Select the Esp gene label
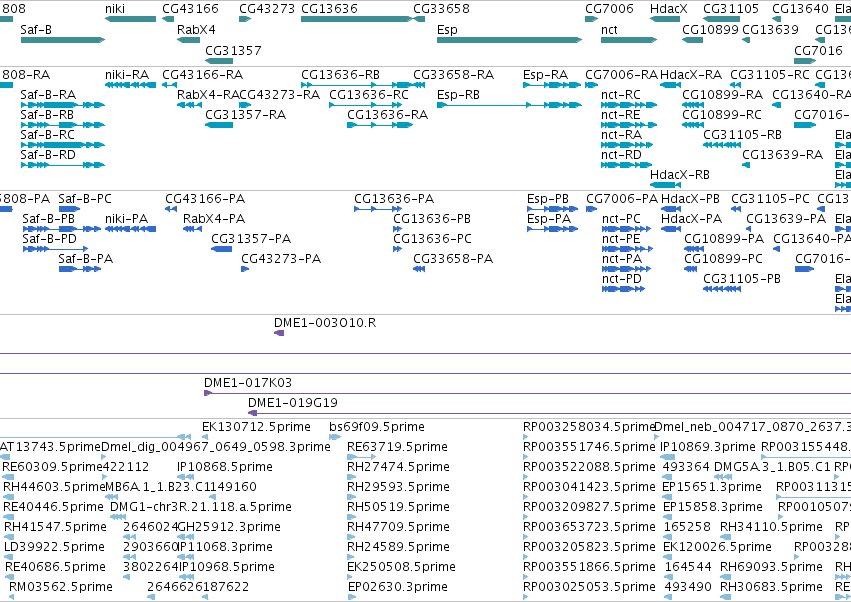 [447, 29]
